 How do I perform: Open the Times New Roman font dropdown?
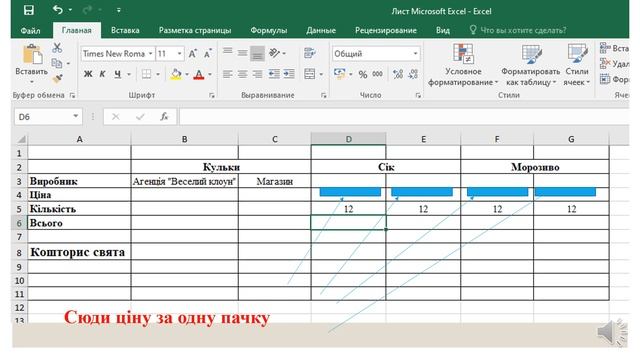pos(150,53)
